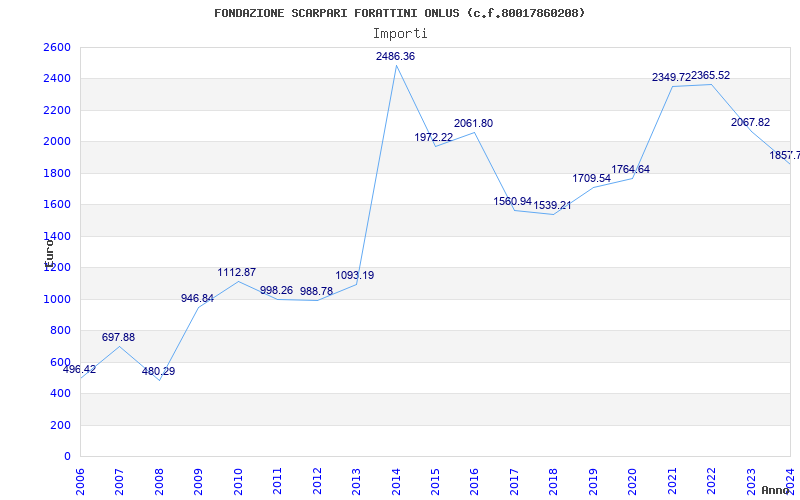This screenshot has height=500, width=800.
Task: Click the x-axis year 2015
Action: coord(435,483)
